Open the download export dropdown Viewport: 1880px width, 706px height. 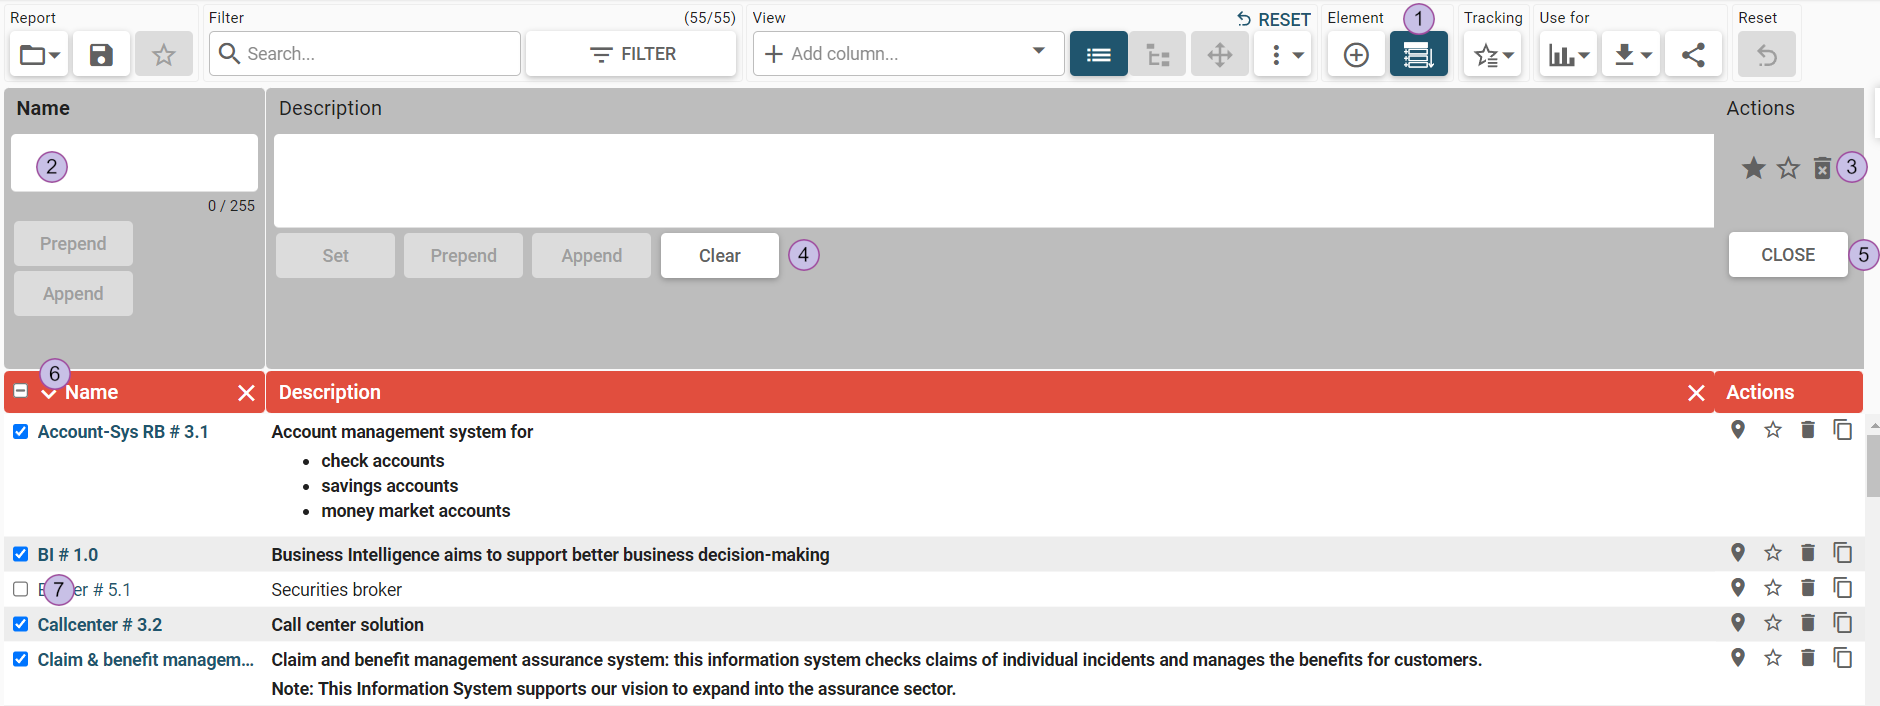click(1631, 55)
